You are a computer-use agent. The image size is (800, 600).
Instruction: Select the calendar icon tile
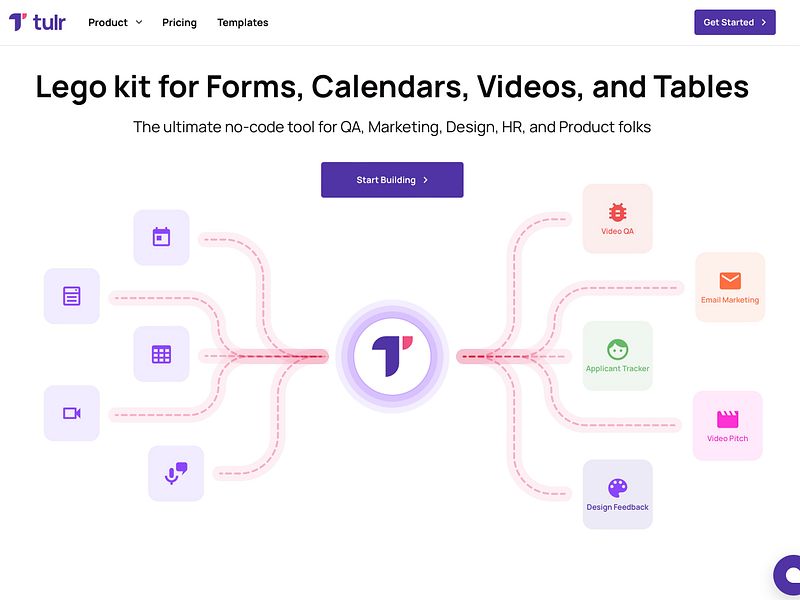pos(161,237)
